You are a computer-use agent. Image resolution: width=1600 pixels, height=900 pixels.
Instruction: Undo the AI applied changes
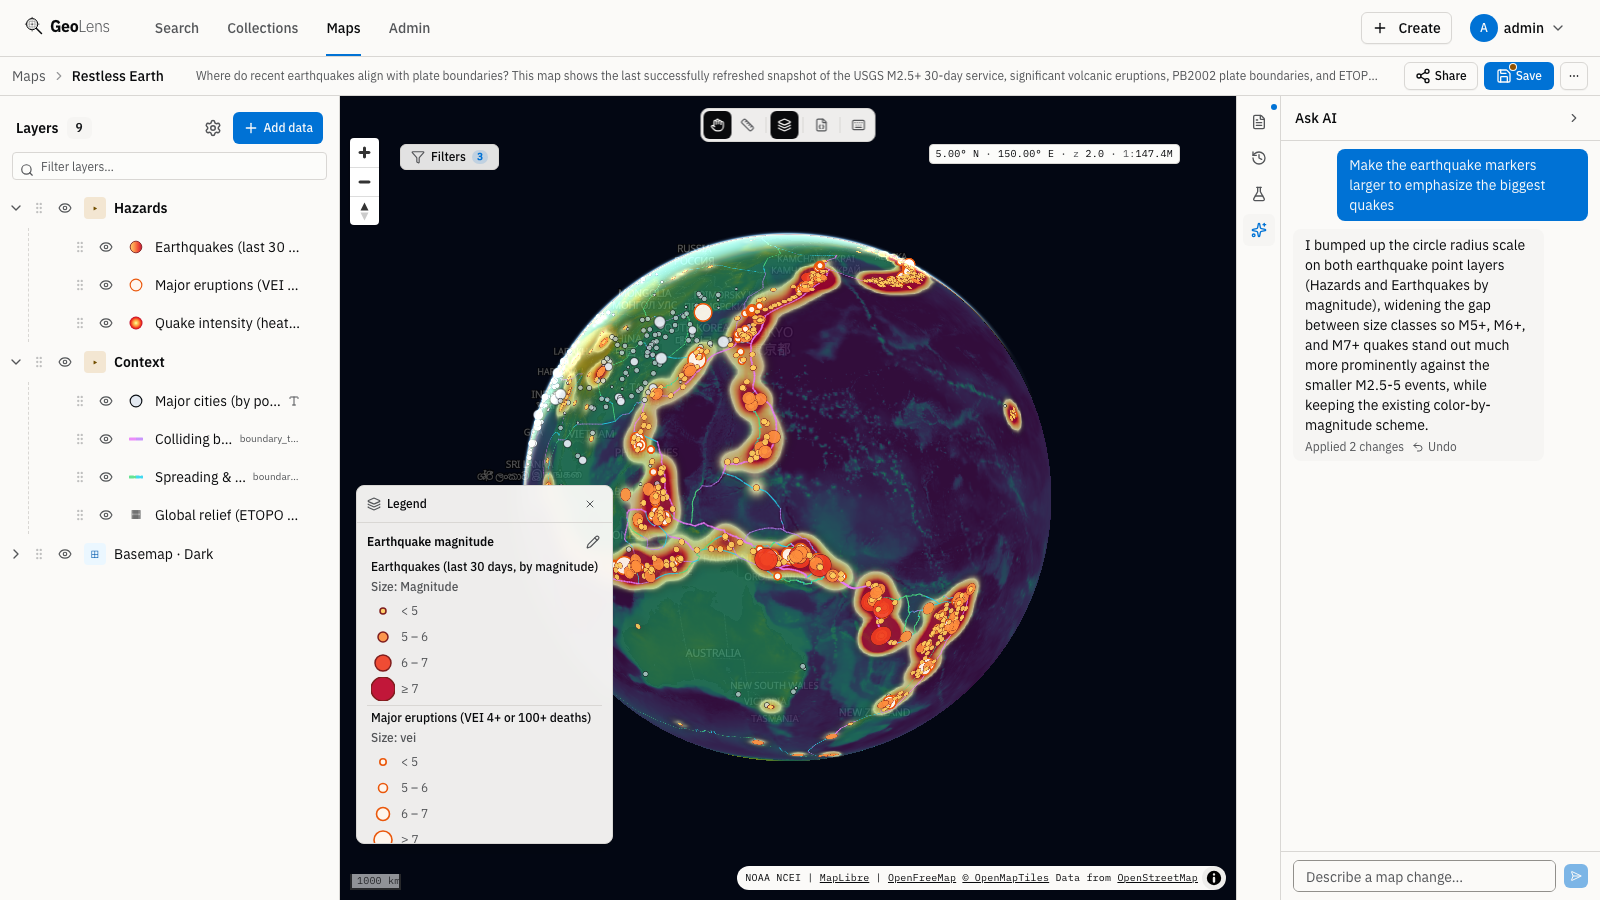coord(1435,447)
